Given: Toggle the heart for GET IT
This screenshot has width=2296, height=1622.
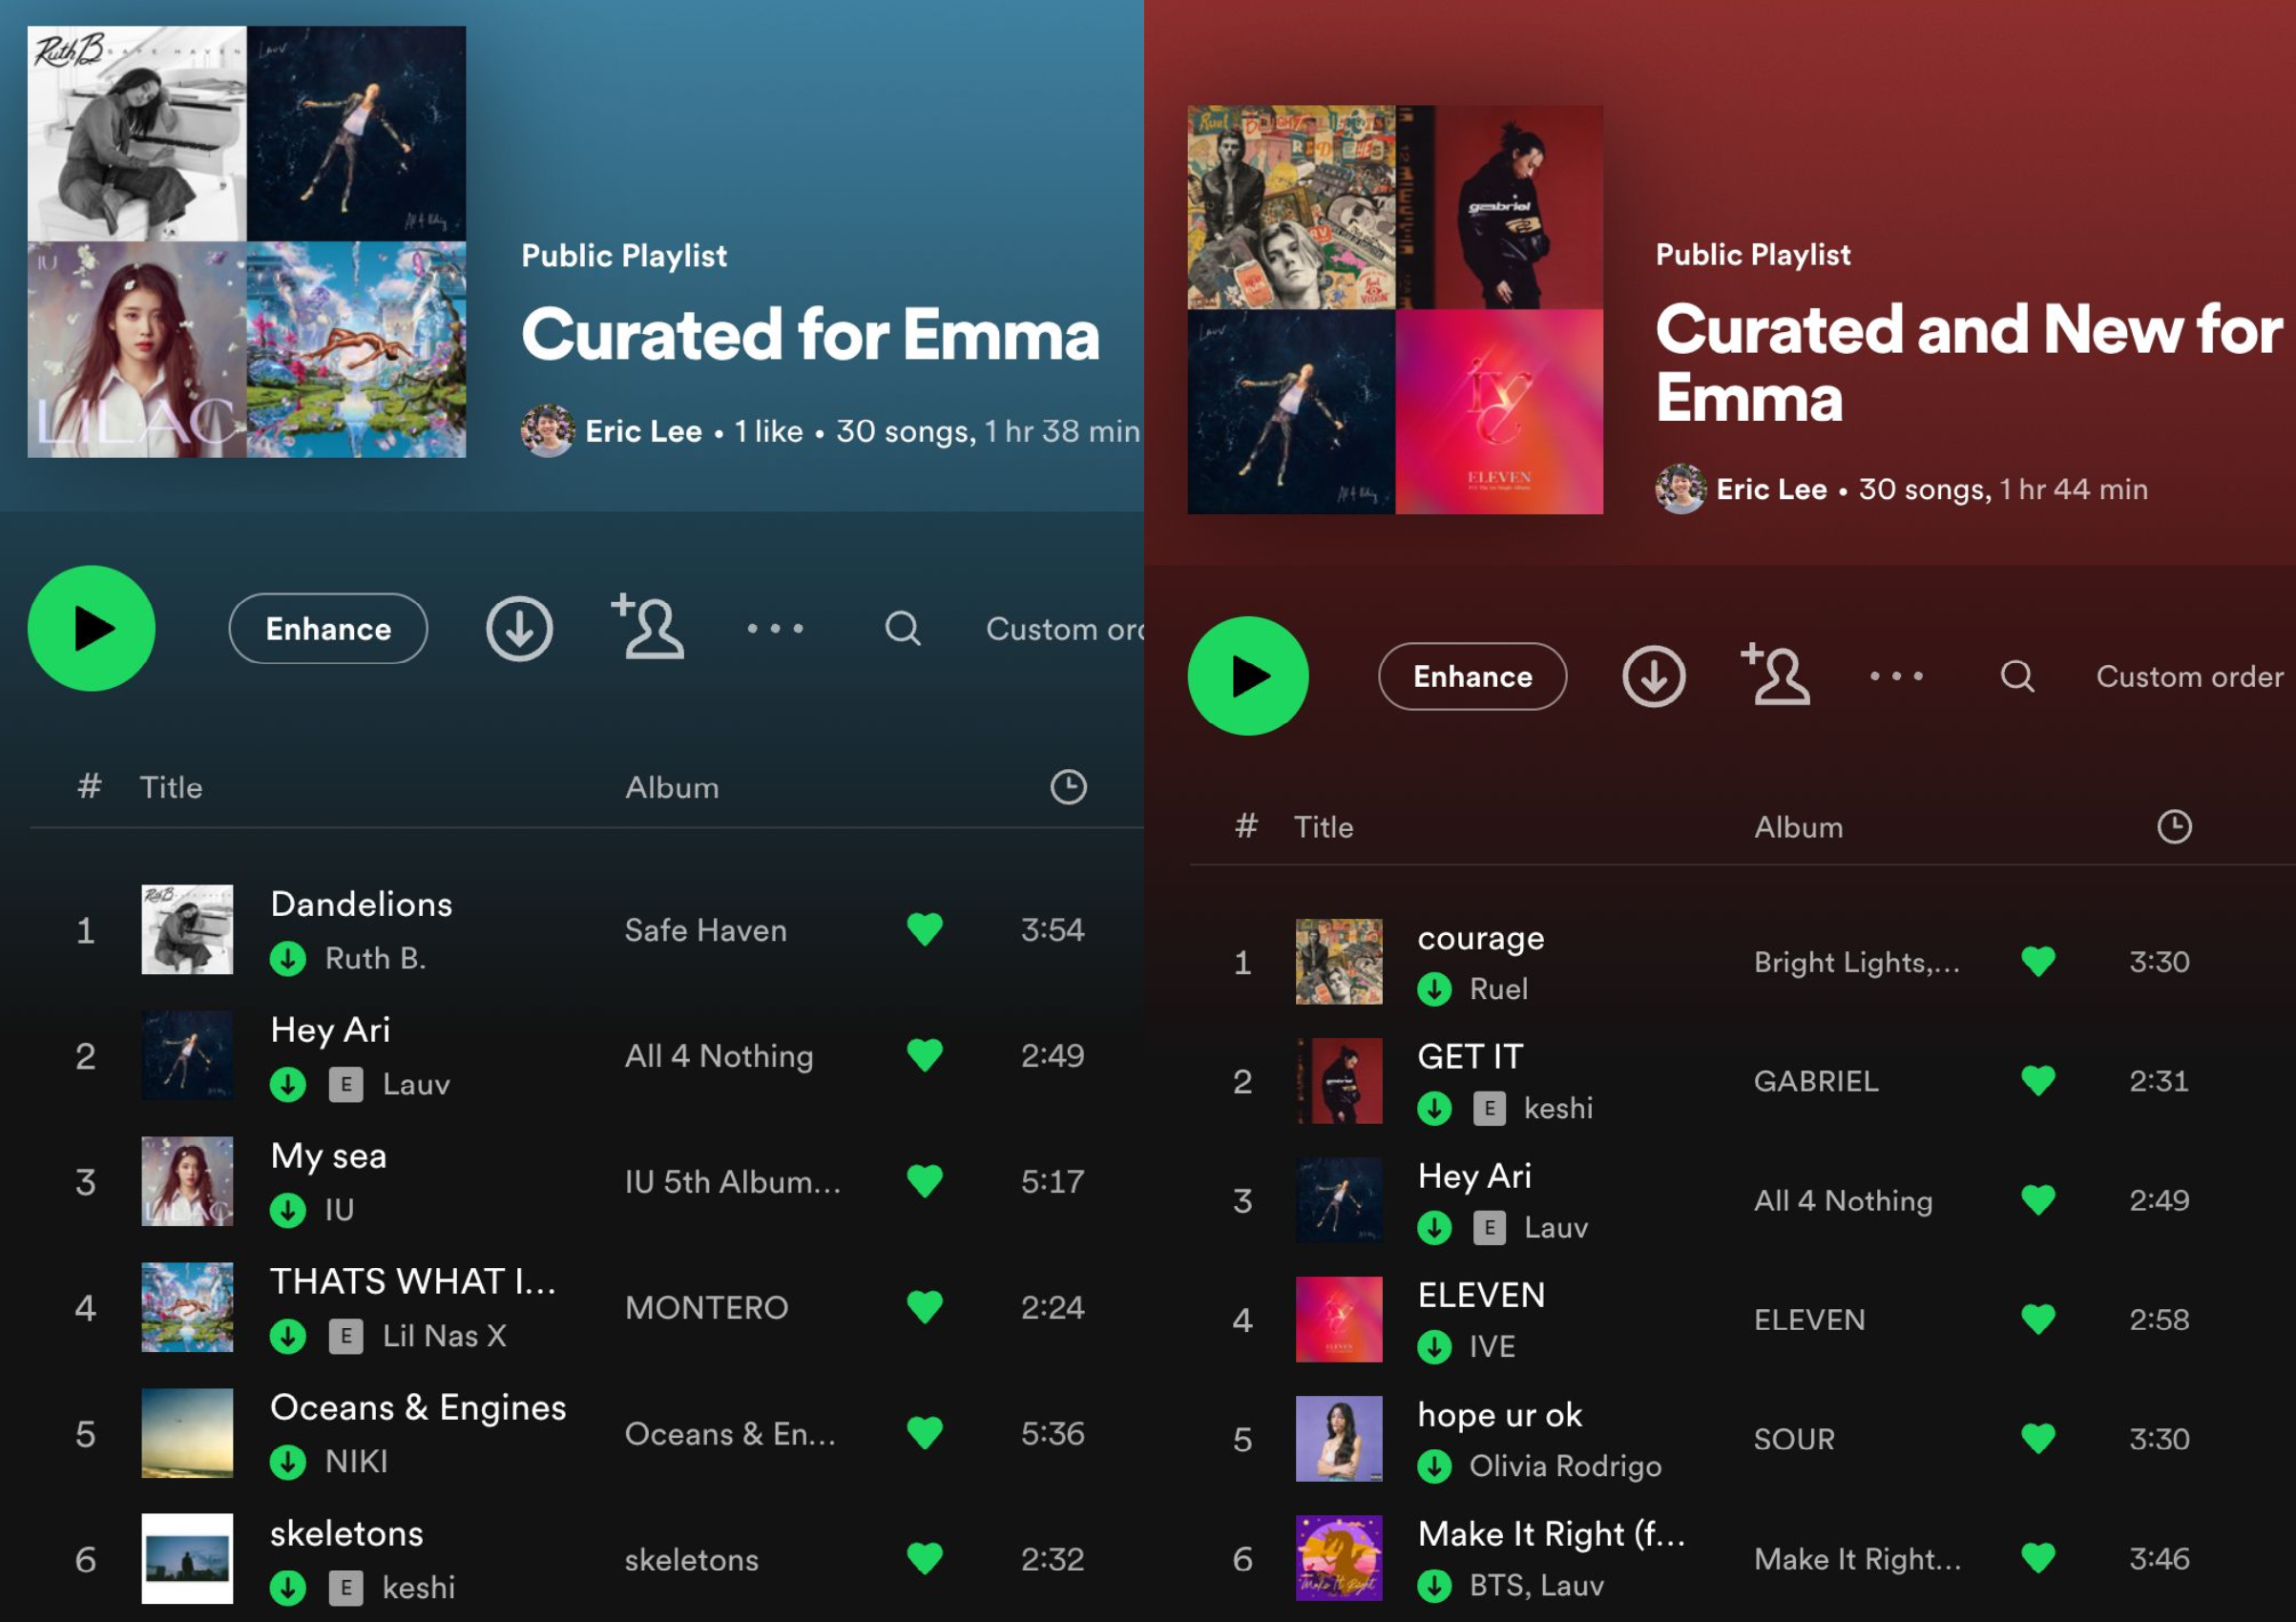Looking at the screenshot, I should pyautogui.click(x=2037, y=1081).
